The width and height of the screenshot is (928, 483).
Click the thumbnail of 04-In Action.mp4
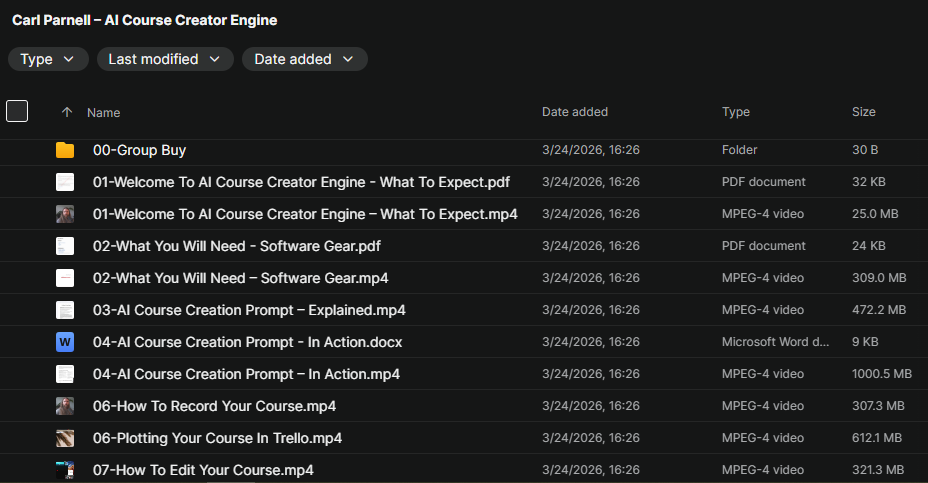(x=65, y=374)
